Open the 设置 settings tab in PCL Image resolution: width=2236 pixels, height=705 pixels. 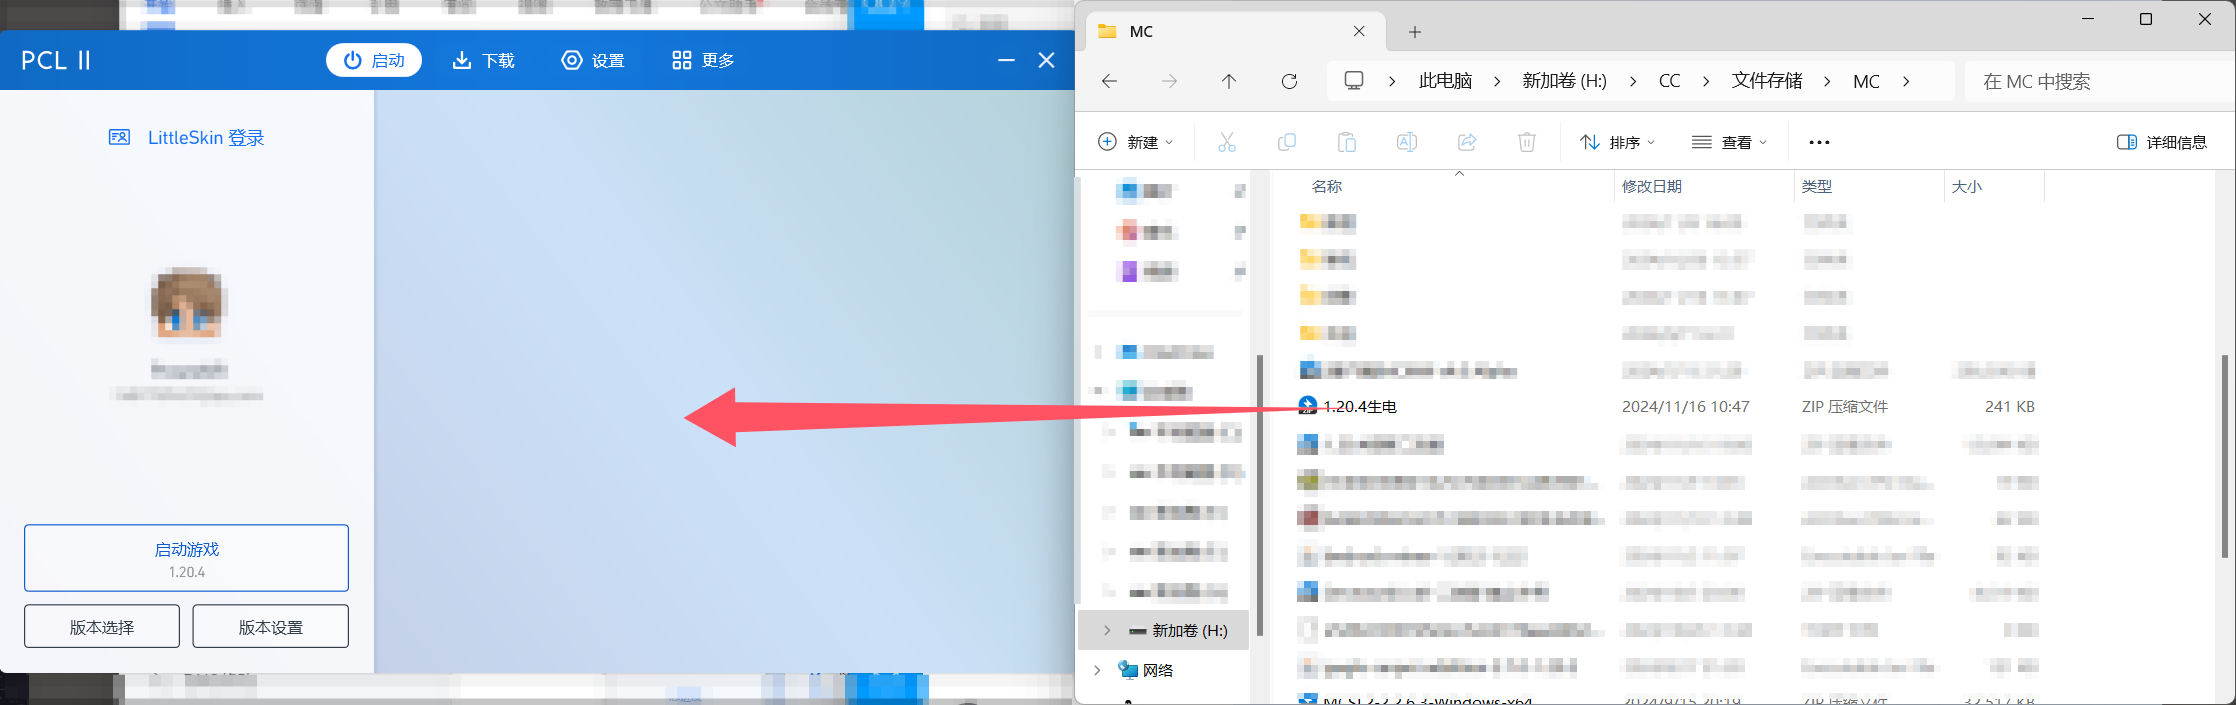coord(593,61)
